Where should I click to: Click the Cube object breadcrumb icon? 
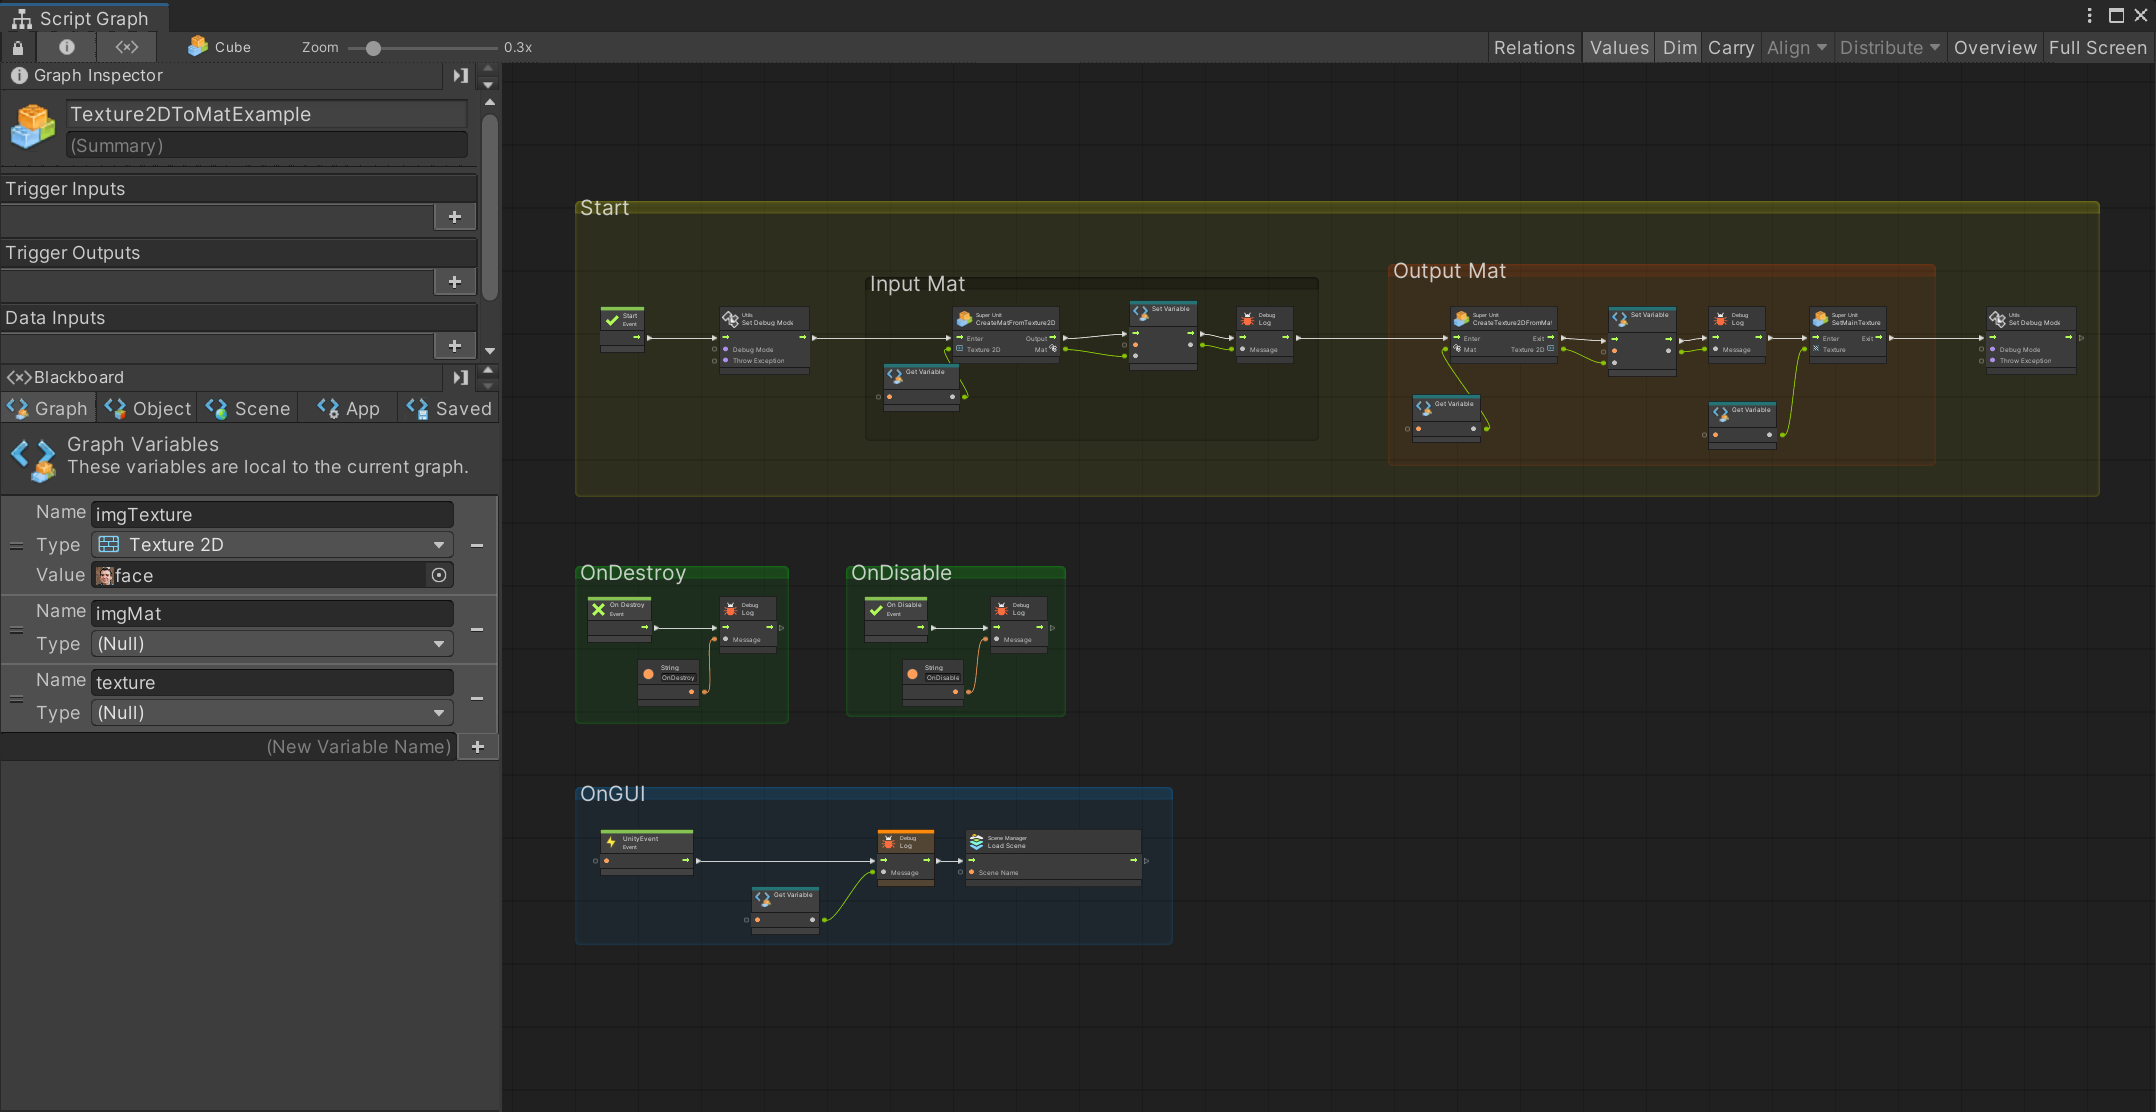(198, 46)
